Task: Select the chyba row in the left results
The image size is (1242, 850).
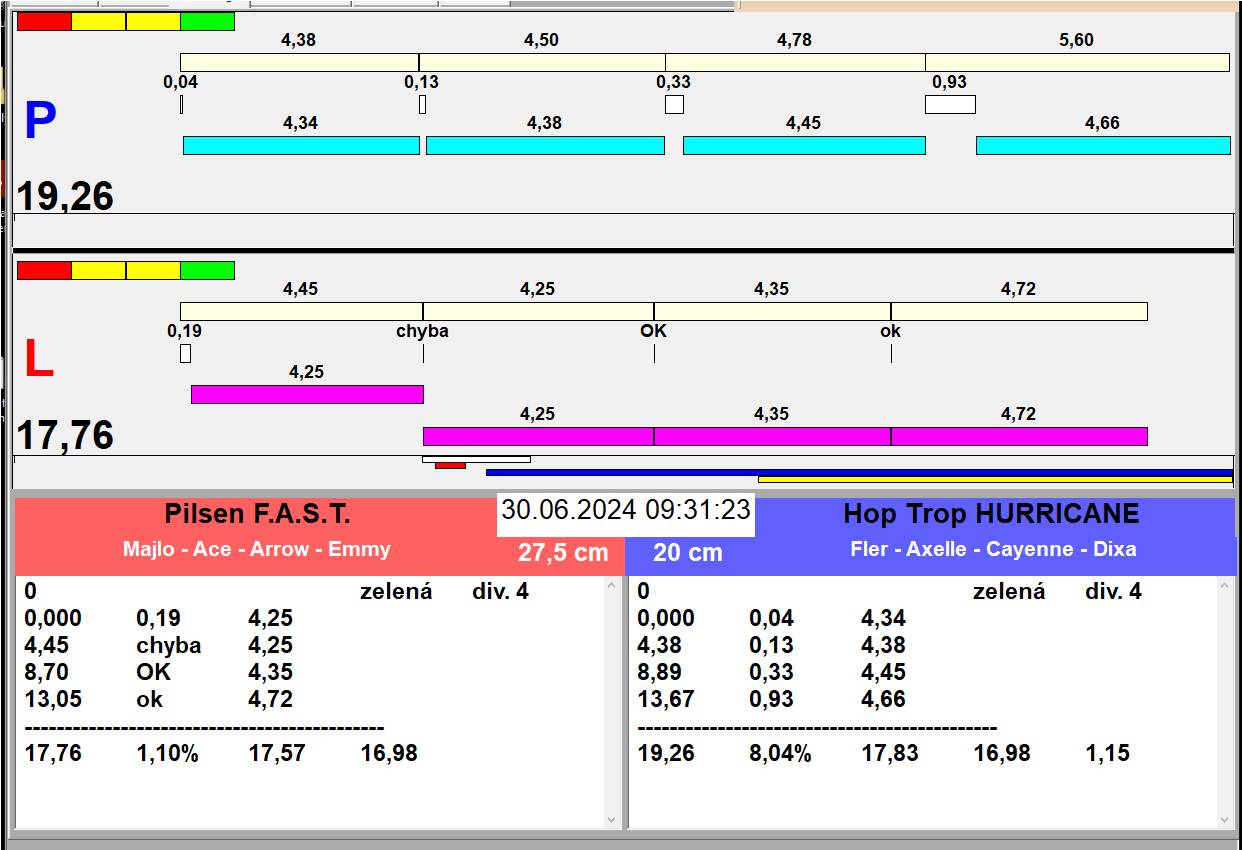Action: click(168, 645)
